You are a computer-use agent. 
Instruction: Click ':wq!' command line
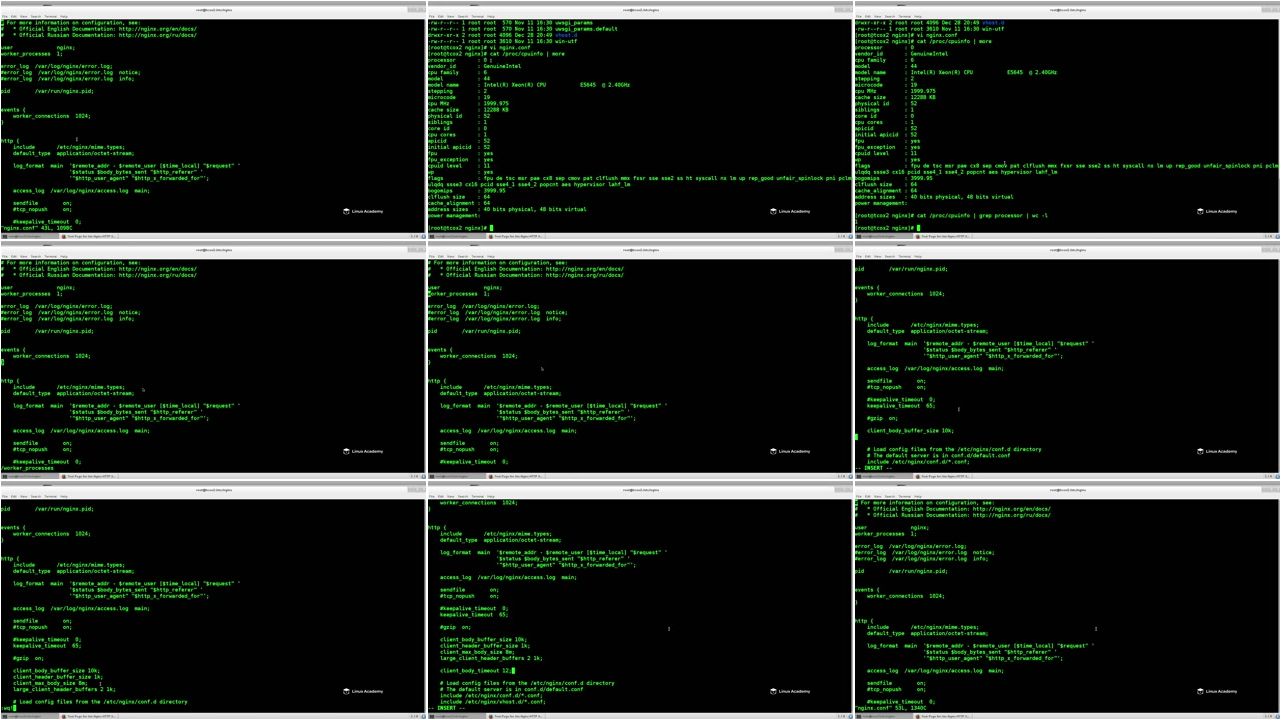(x=7, y=708)
